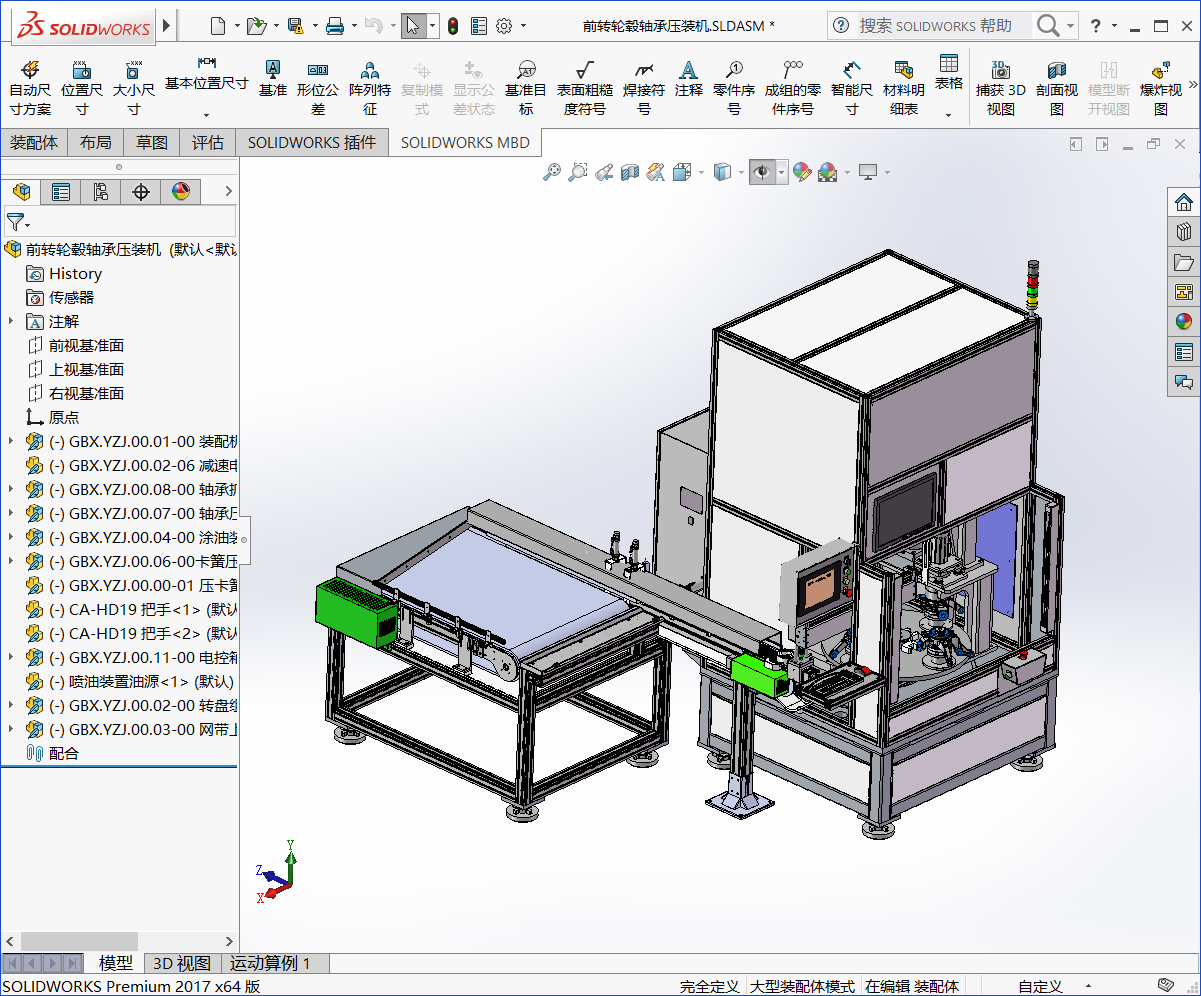Image resolution: width=1201 pixels, height=996 pixels.
Task: Open the 运动算例 1 (Motion Study) tab
Action: point(270,963)
